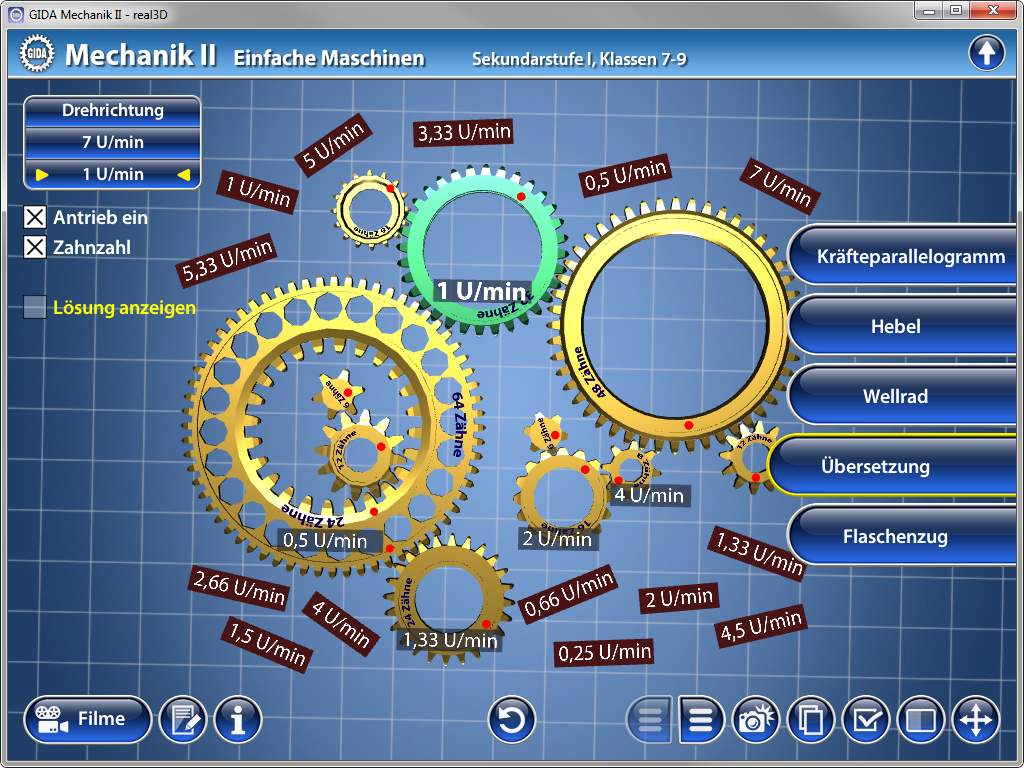Viewport: 1024px width, 768px height.
Task: Open the notes editor pencil icon
Action: (x=182, y=719)
